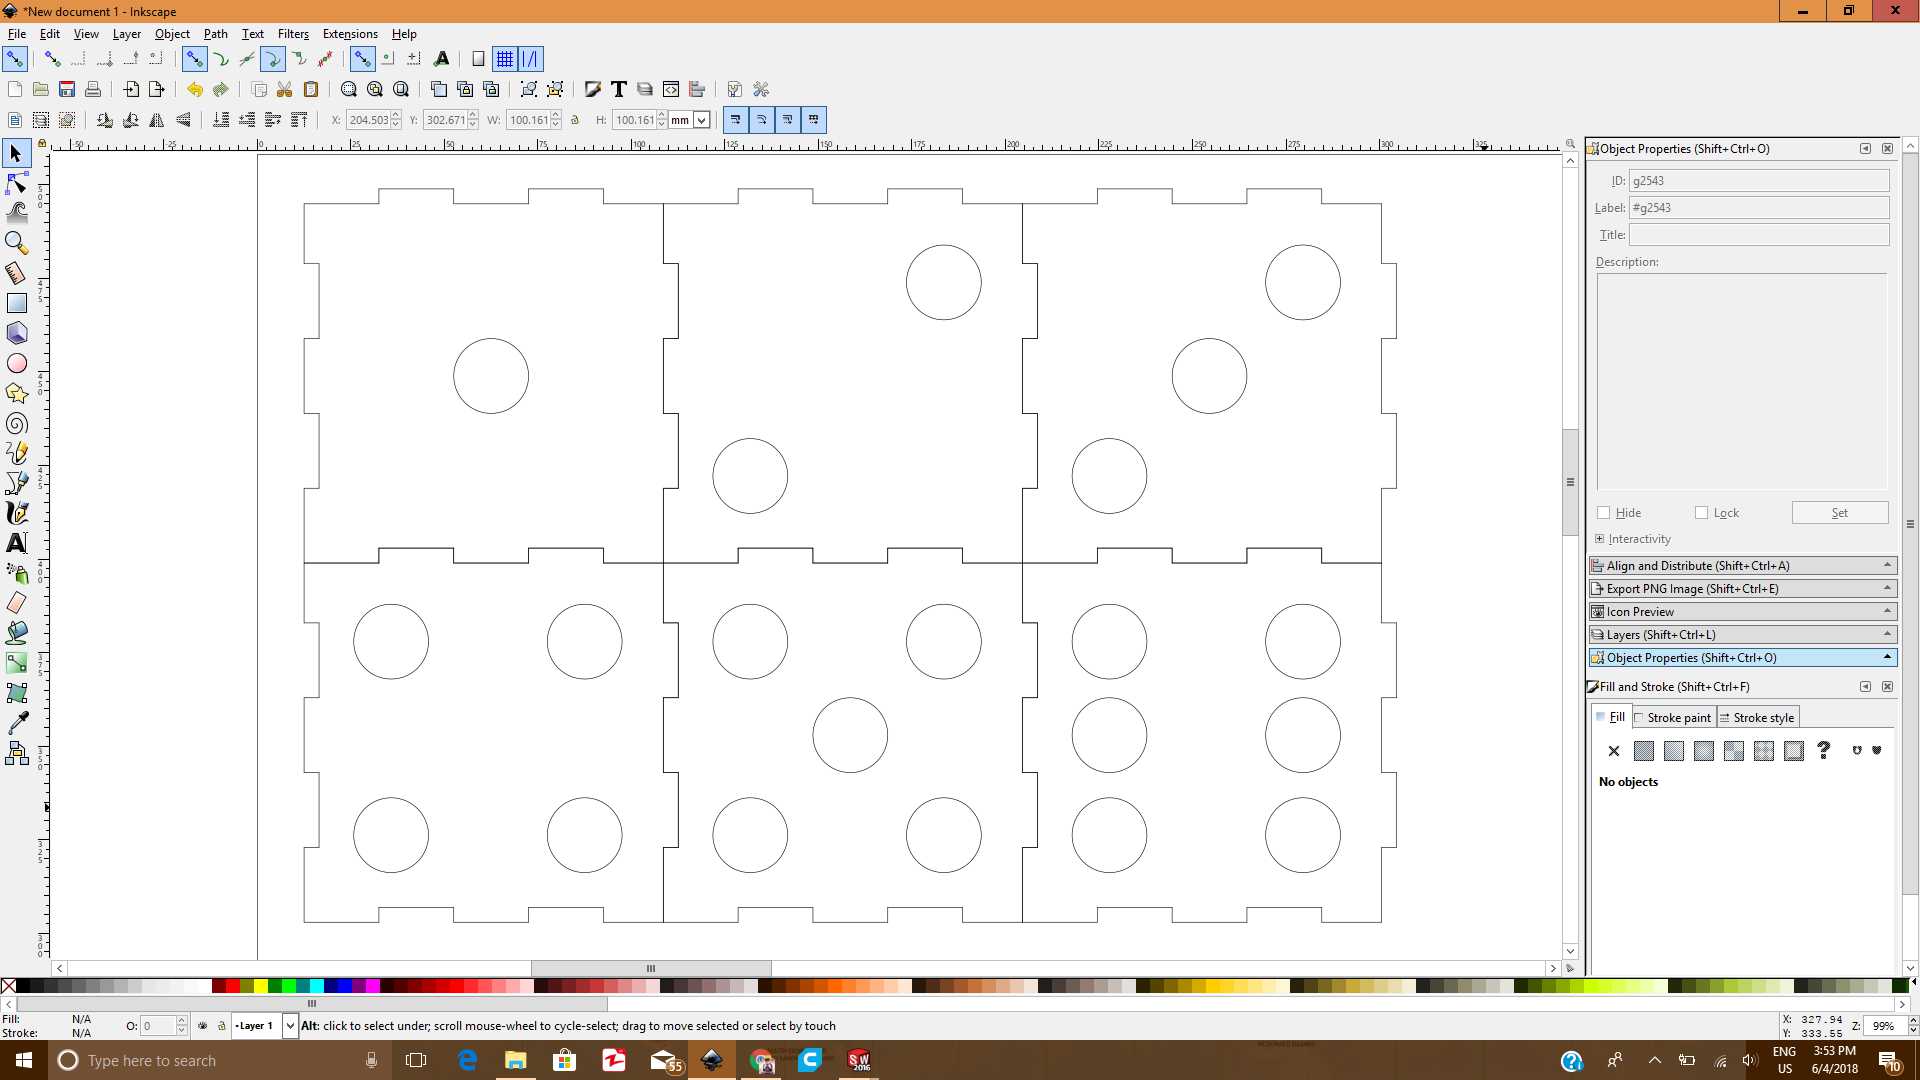This screenshot has width=1920, height=1080.
Task: Choose the Rectangle drawing tool
Action: point(17,303)
